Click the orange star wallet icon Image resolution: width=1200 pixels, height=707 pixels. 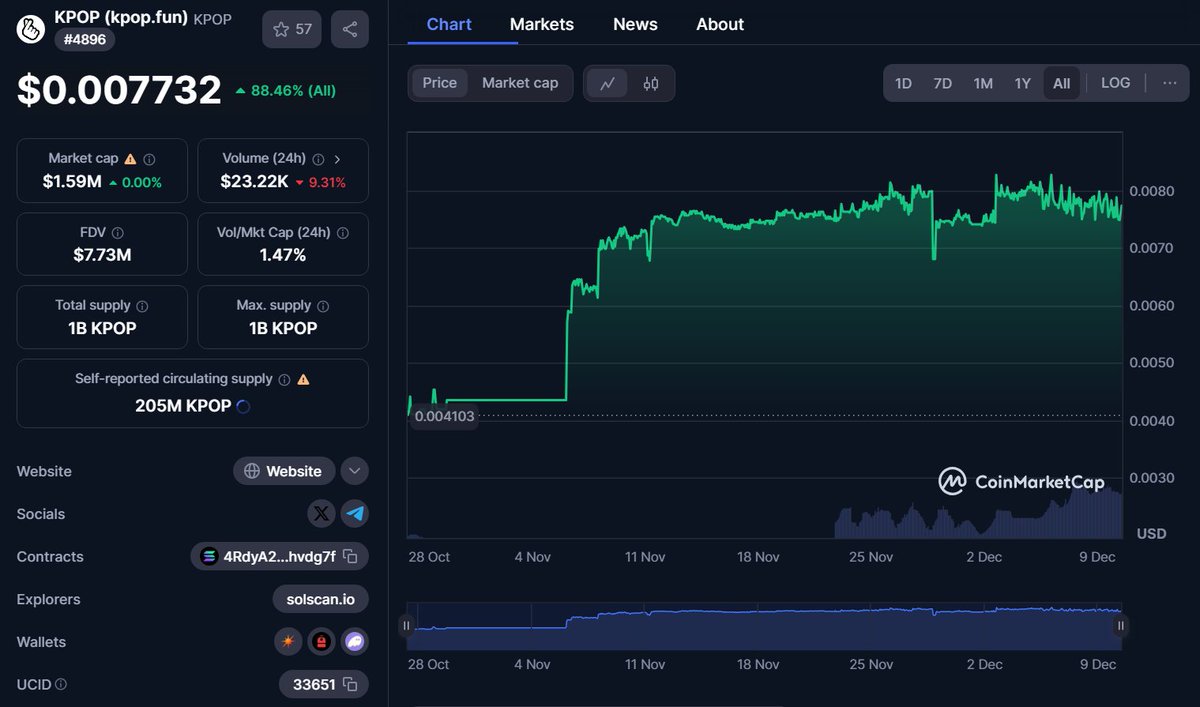[x=288, y=642]
